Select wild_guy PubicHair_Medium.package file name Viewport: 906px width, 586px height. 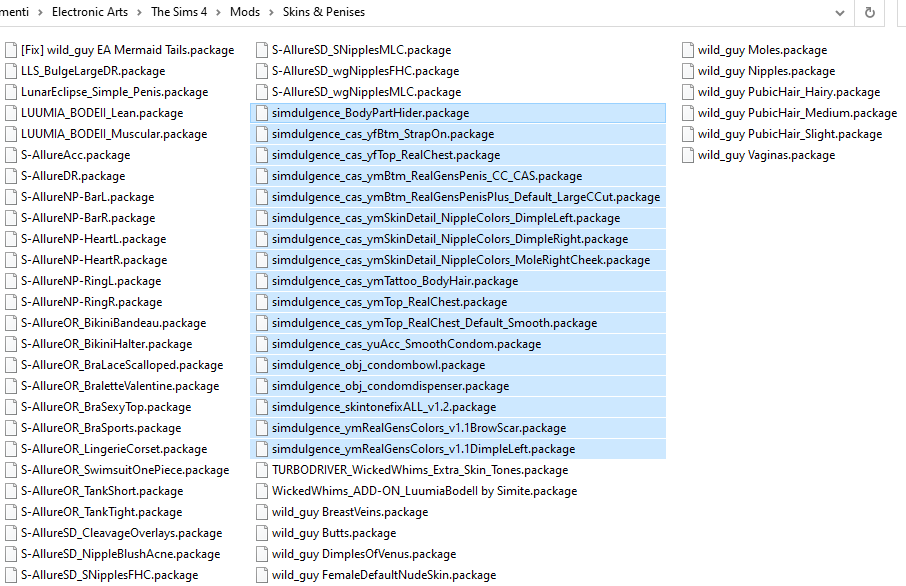[x=797, y=113]
